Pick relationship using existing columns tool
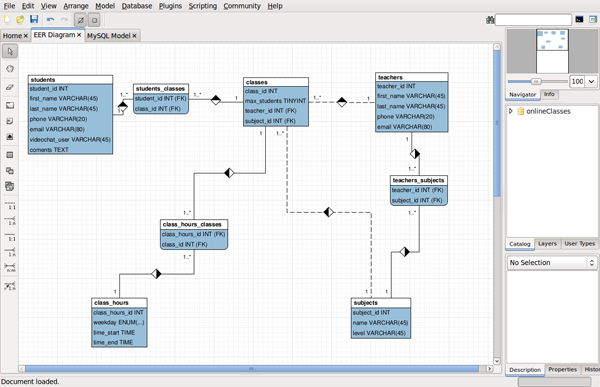Image resolution: width=600 pixels, height=387 pixels. click(x=10, y=286)
